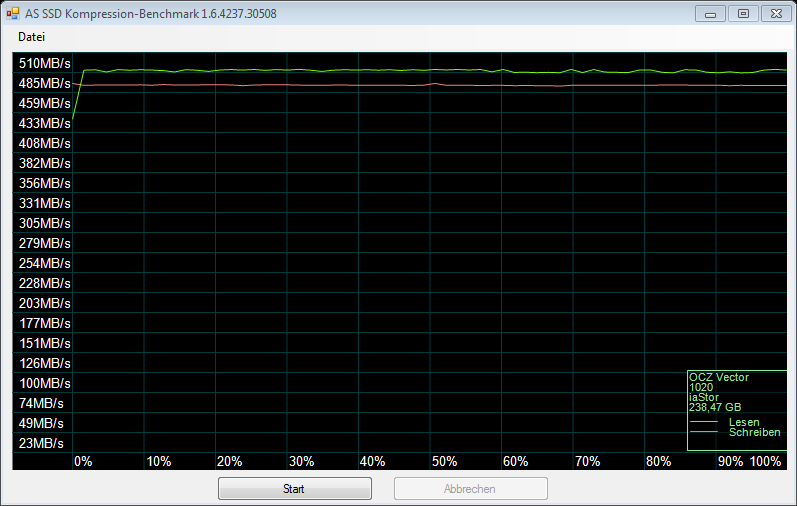The height and width of the screenshot is (506, 797).
Task: Click the 1020 firmware text in legend
Action: click(x=701, y=388)
